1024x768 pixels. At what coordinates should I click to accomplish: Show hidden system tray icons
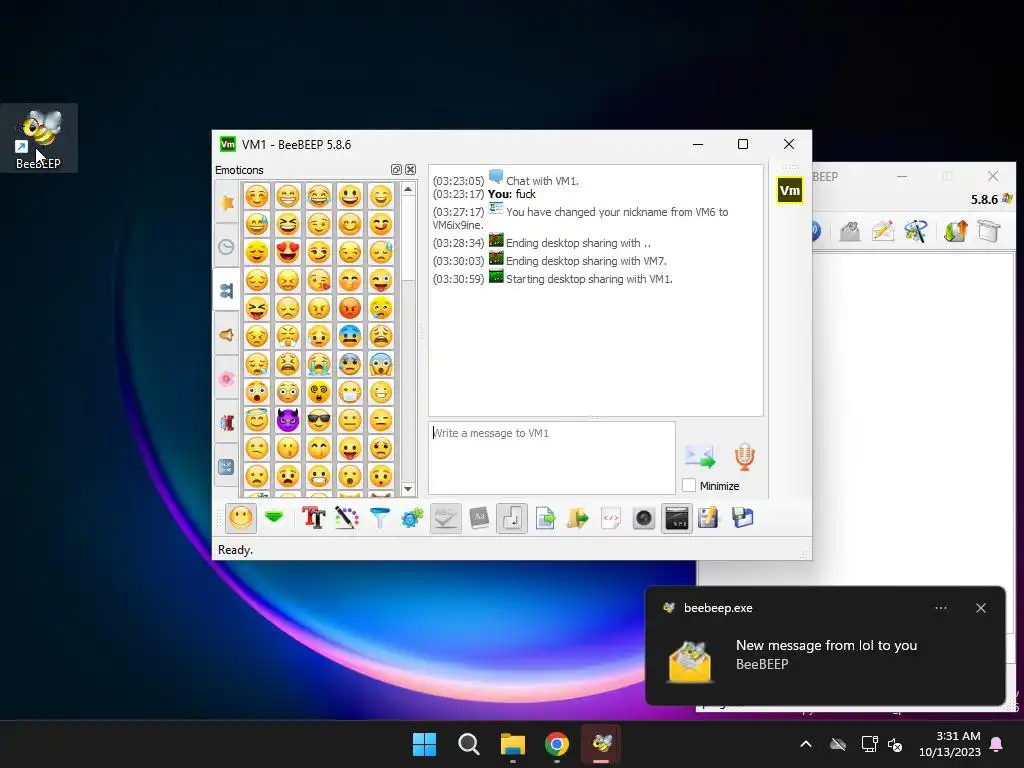point(806,744)
